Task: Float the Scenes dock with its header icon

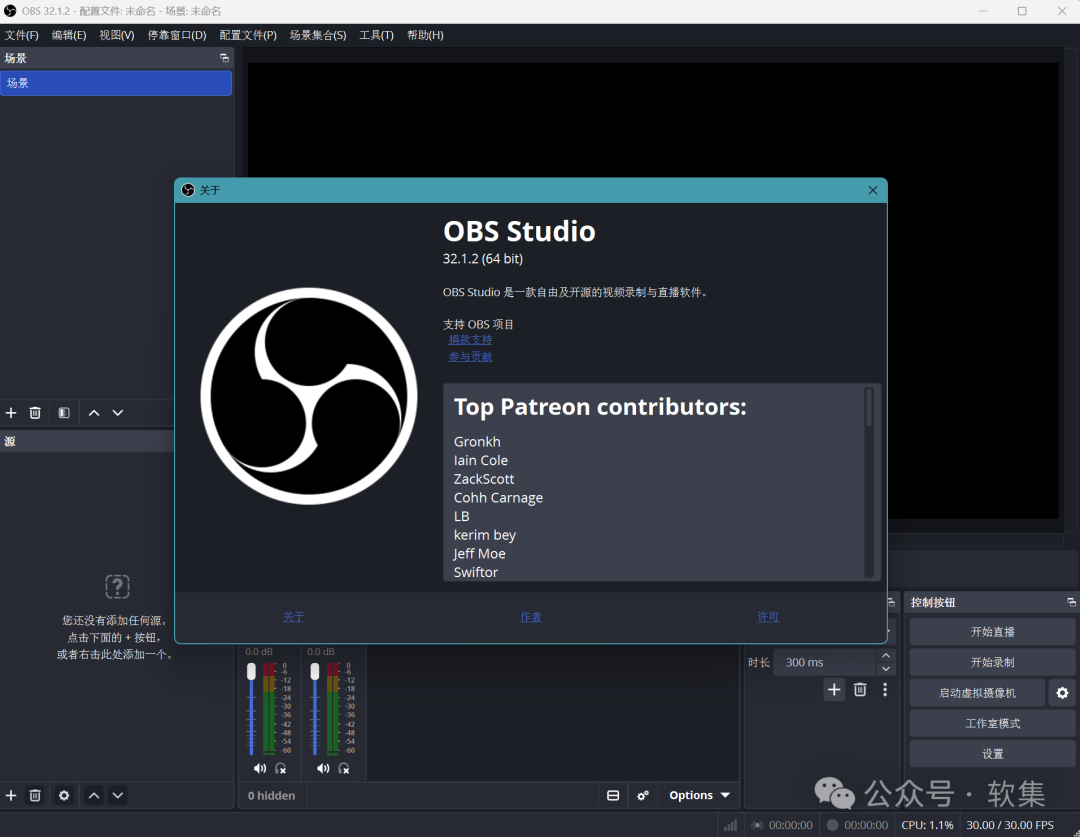Action: [224, 58]
